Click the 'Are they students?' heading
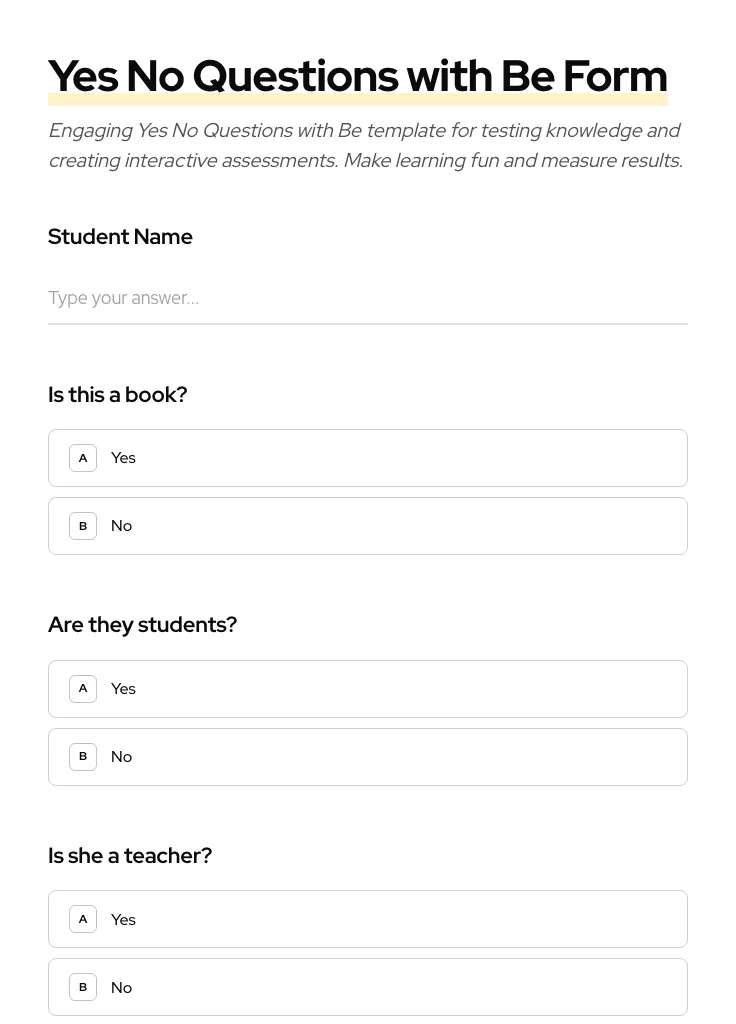The height and width of the screenshot is (1024, 736). pyautogui.click(x=142, y=624)
